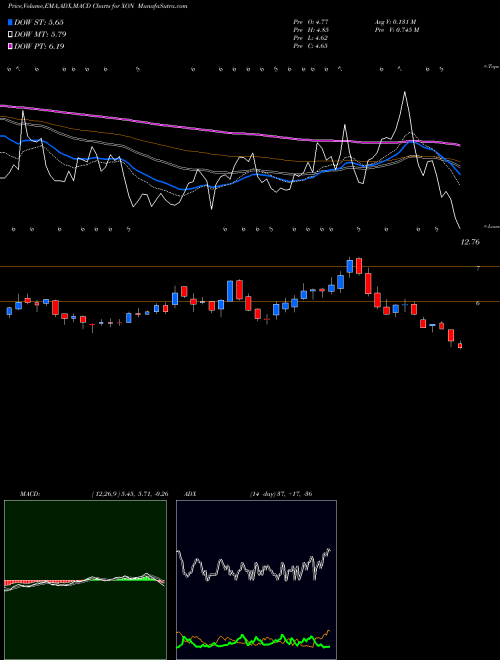Open the ADX indicator chart thumbnail

click(257, 580)
